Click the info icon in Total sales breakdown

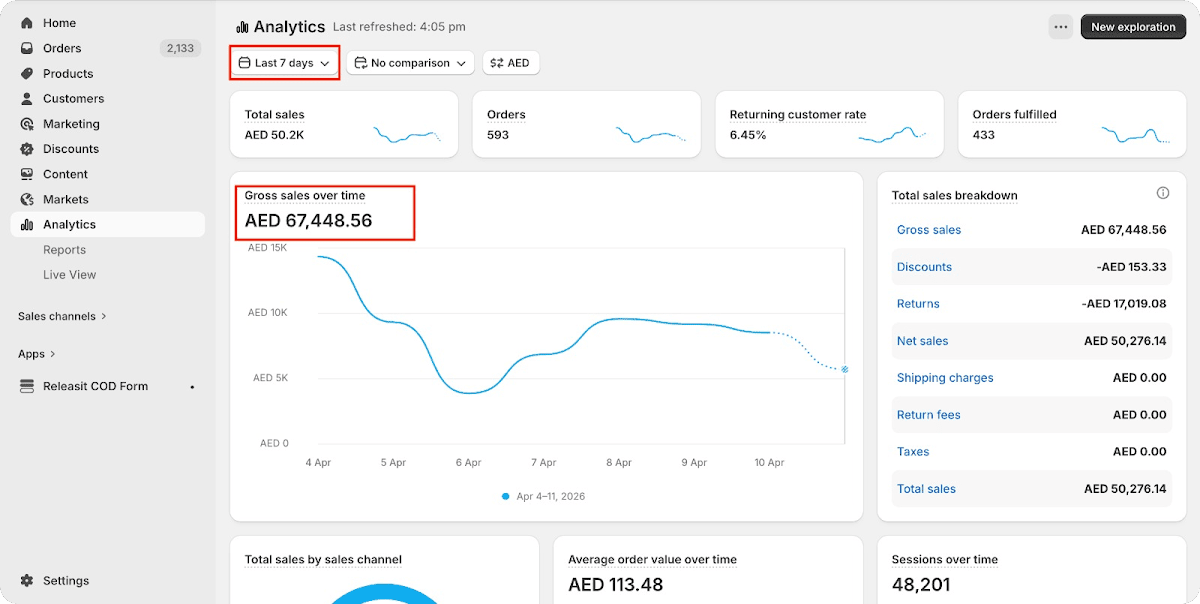(1163, 193)
